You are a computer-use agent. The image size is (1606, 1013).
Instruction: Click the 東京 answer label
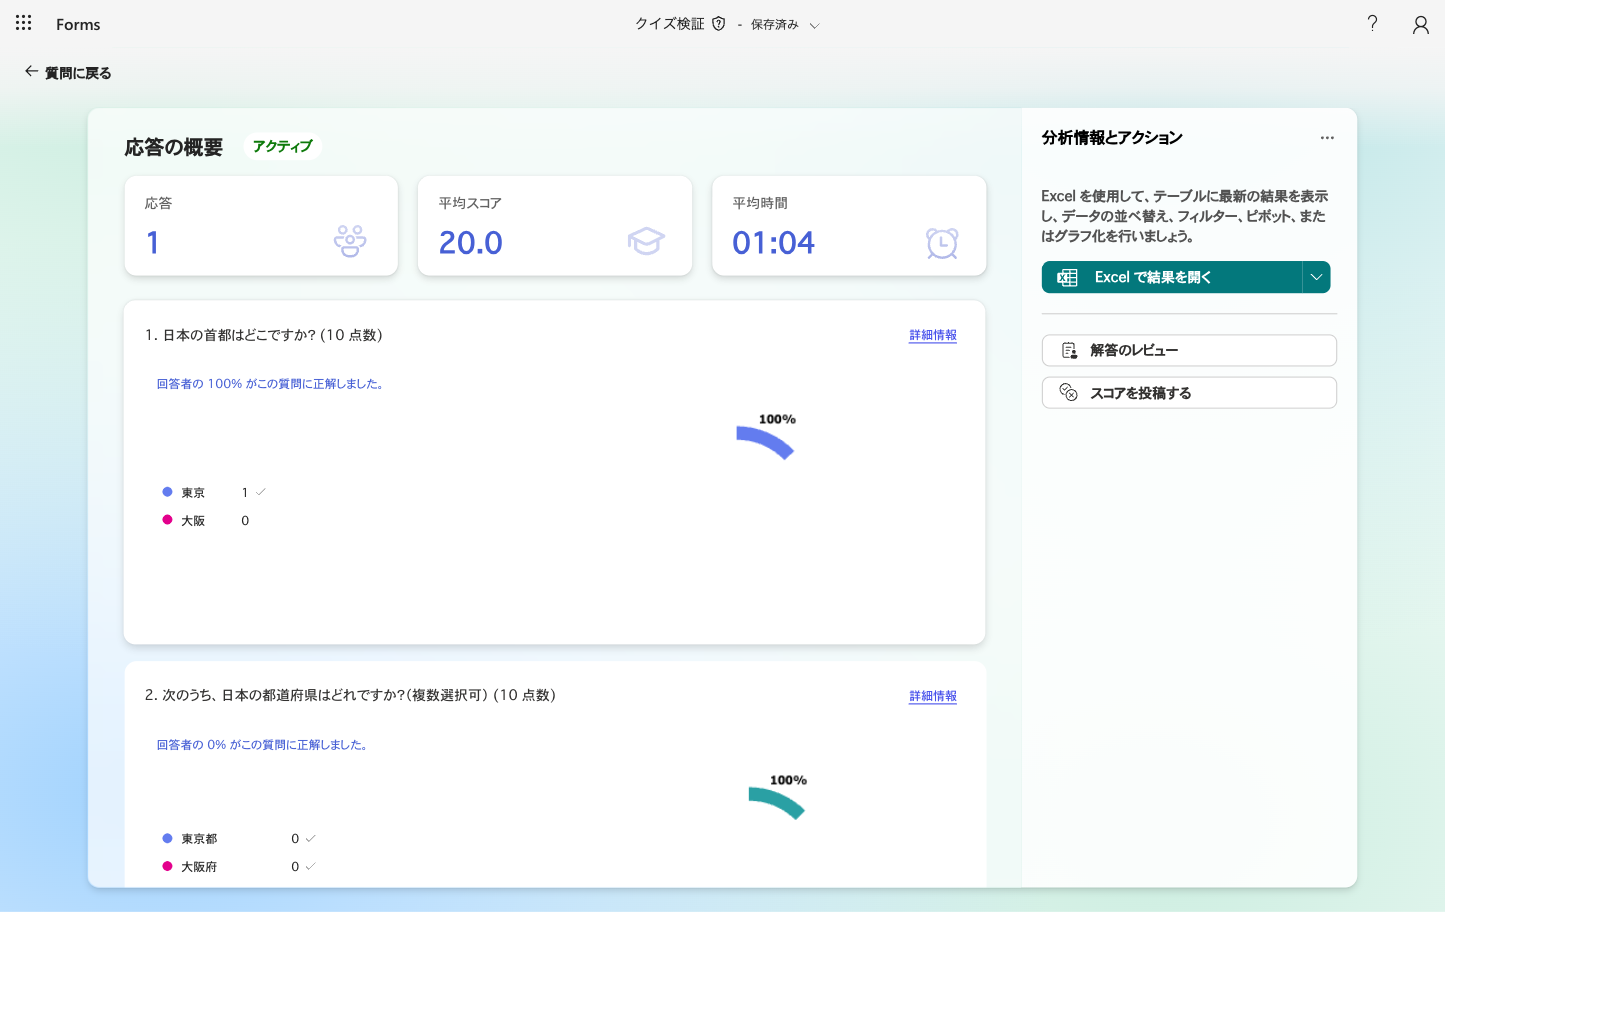click(193, 493)
